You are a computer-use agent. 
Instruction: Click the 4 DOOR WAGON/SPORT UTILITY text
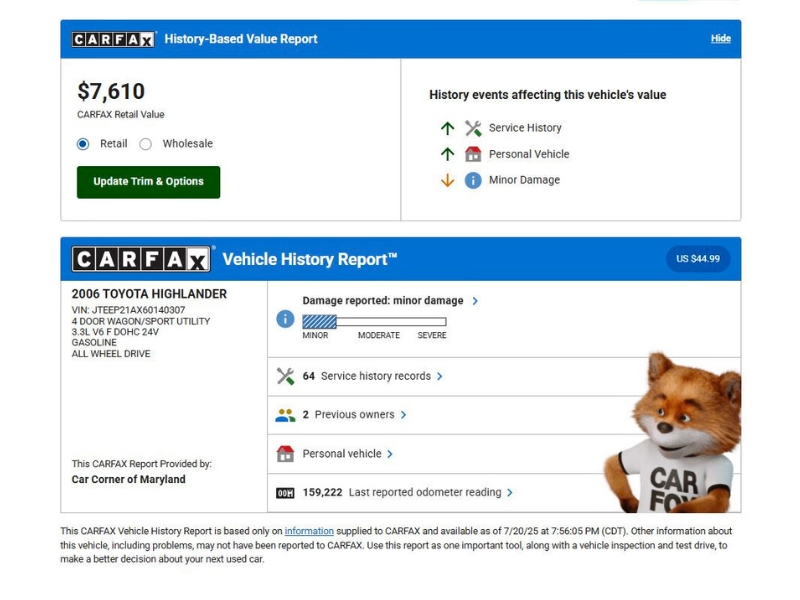coord(141,321)
